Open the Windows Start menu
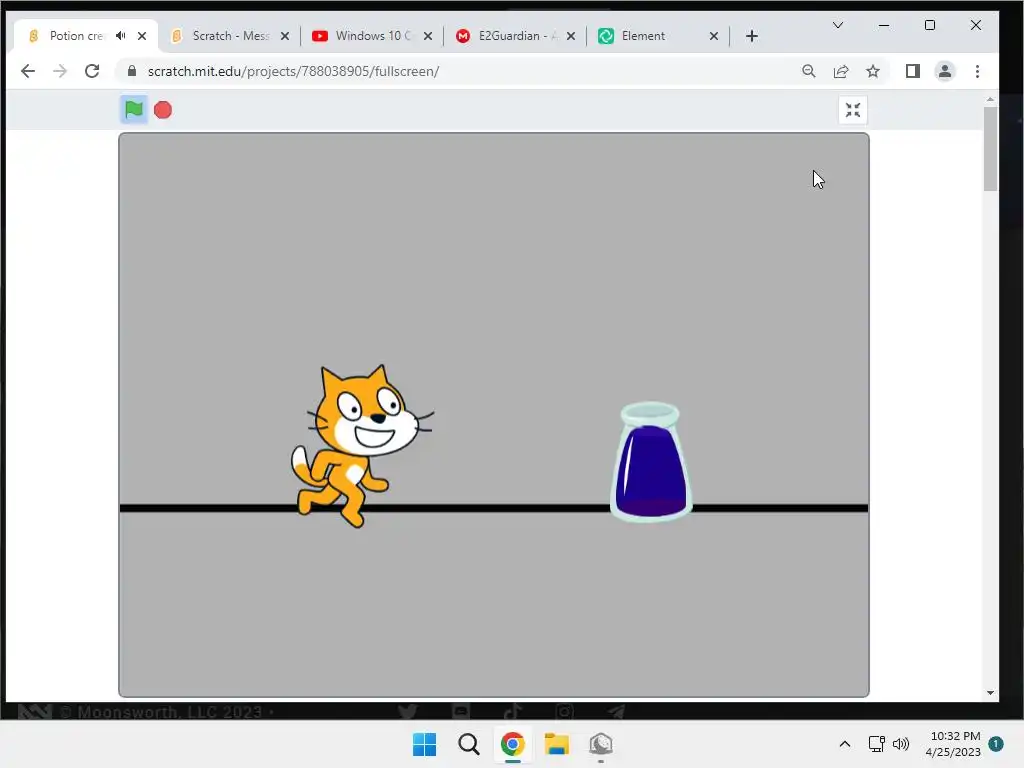Viewport: 1024px width, 768px height. [x=424, y=744]
